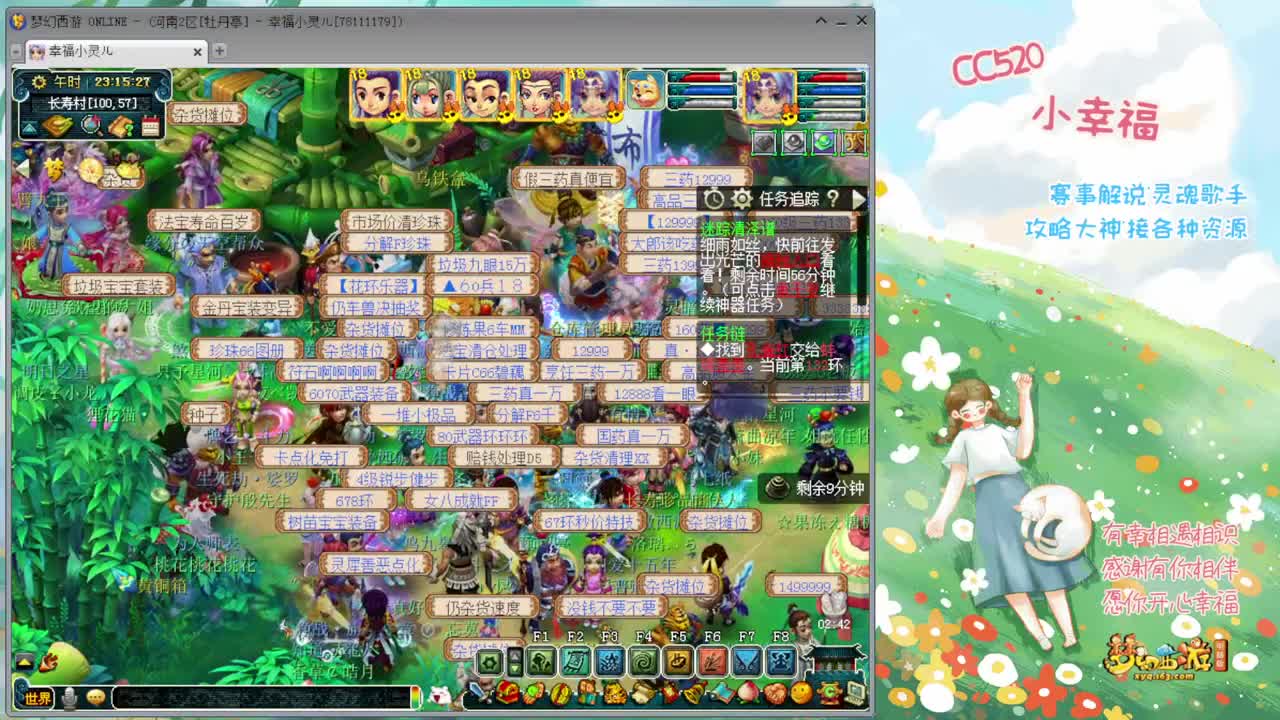The image size is (1280, 720).
Task: Open the mini-map magnifier globe icon
Action: [x=91, y=126]
